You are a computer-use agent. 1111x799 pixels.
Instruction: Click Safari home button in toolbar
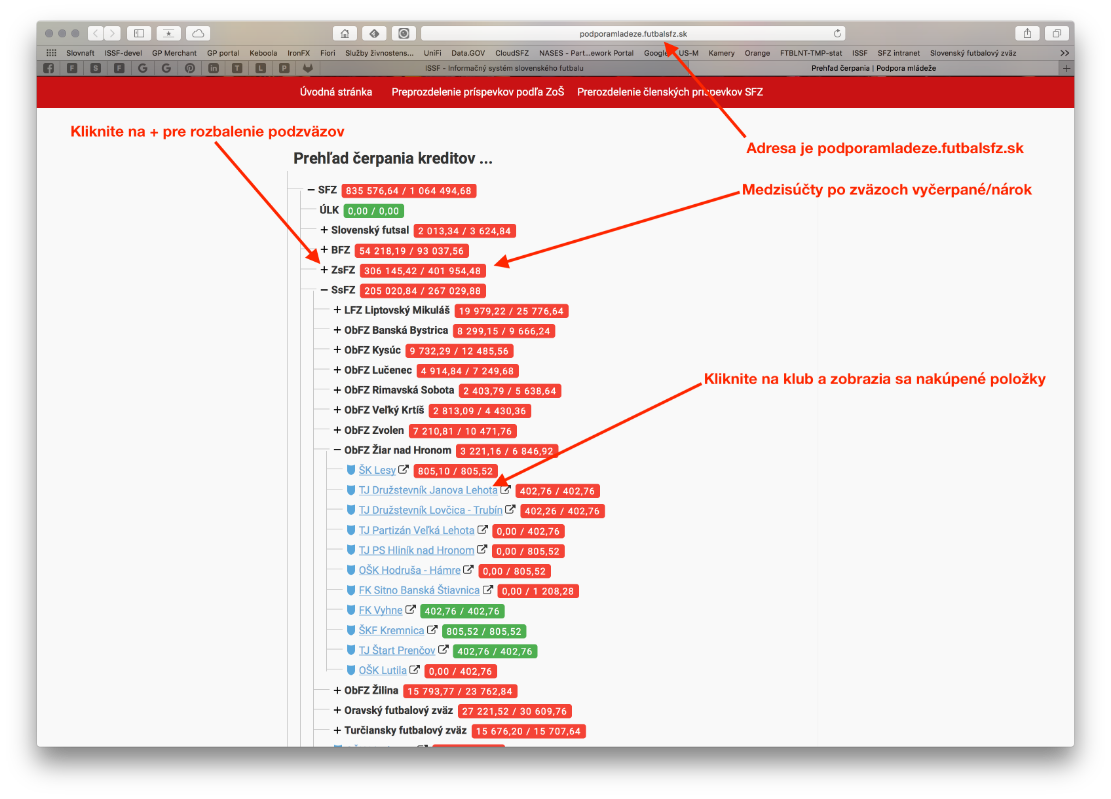[344, 33]
